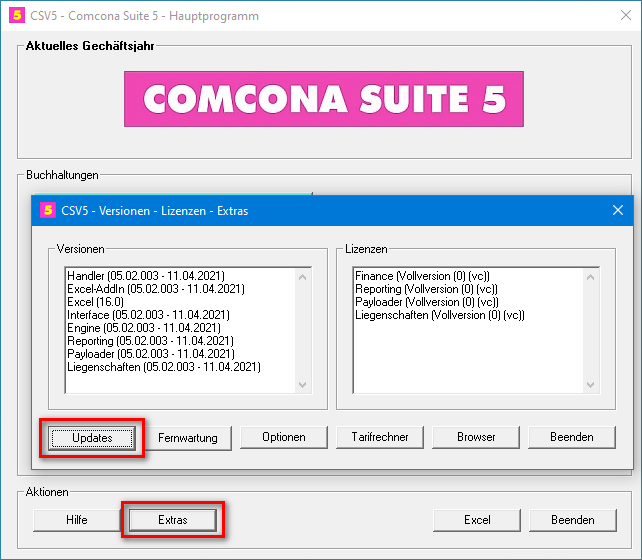642x560 pixels.
Task: Close the Hauptprogramm main window
Action: 626,16
